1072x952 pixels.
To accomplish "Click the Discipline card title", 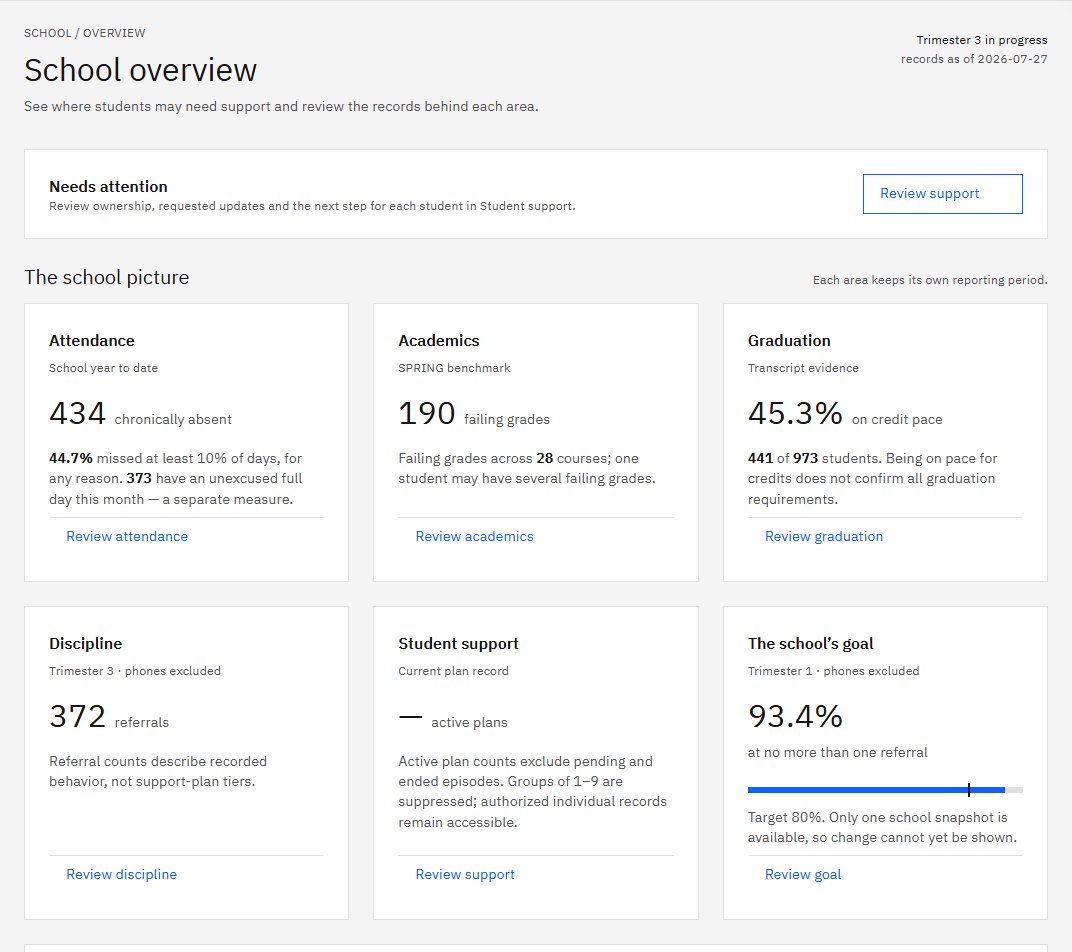I will point(85,644).
